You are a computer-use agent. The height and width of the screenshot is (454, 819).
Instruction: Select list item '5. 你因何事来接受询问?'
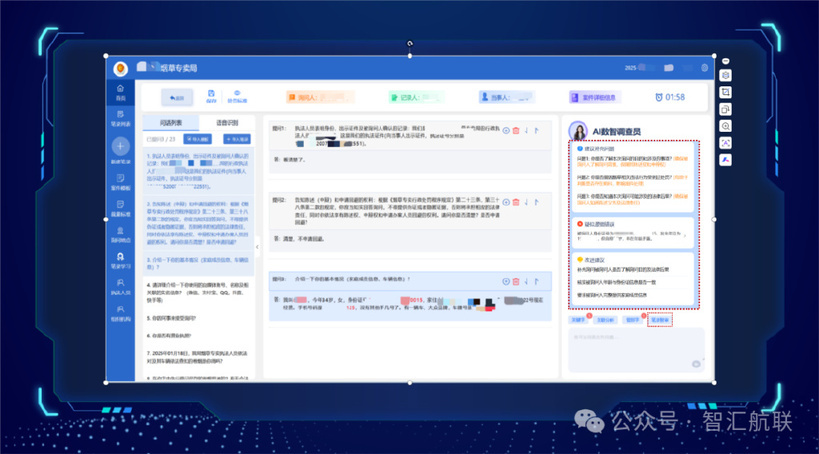pos(172,318)
